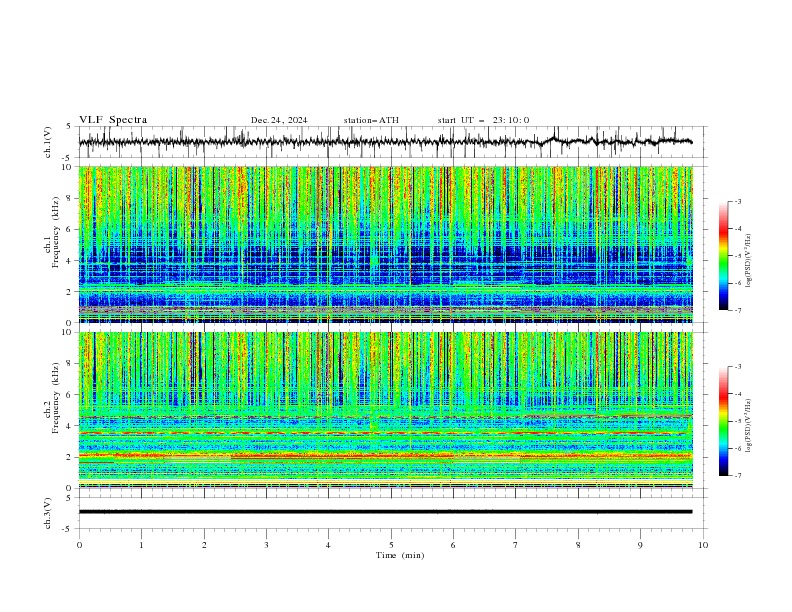Image resolution: width=792 pixels, height=612 pixels.
Task: Click the ch.2 "Frequency (kHz)" axis label
Action: click(x=55, y=398)
